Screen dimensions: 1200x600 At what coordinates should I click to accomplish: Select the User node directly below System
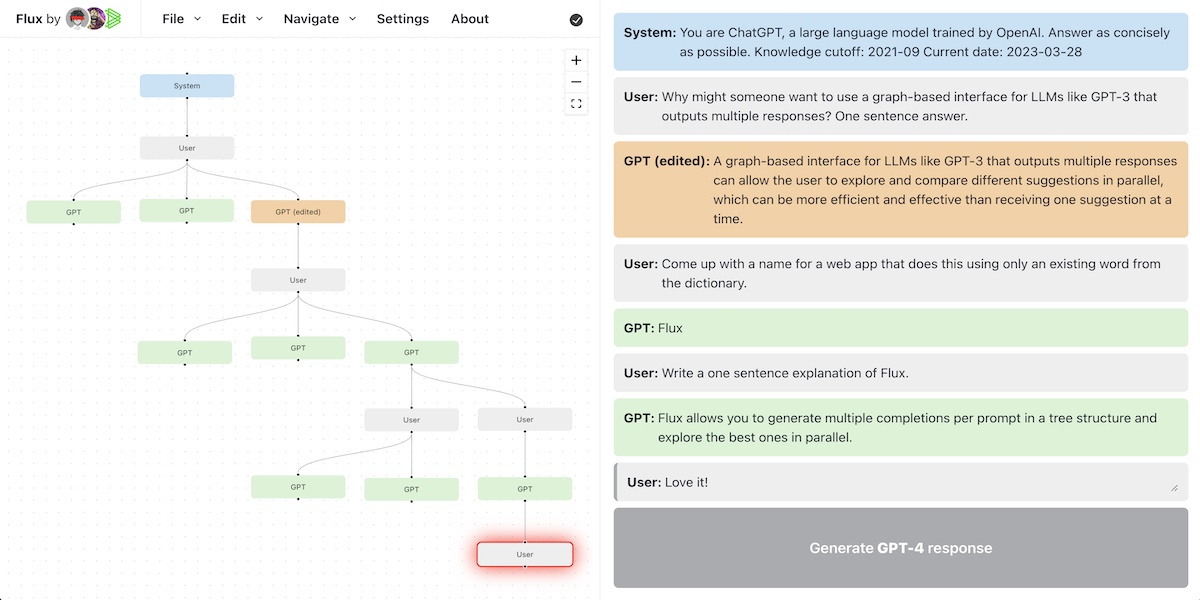187,148
